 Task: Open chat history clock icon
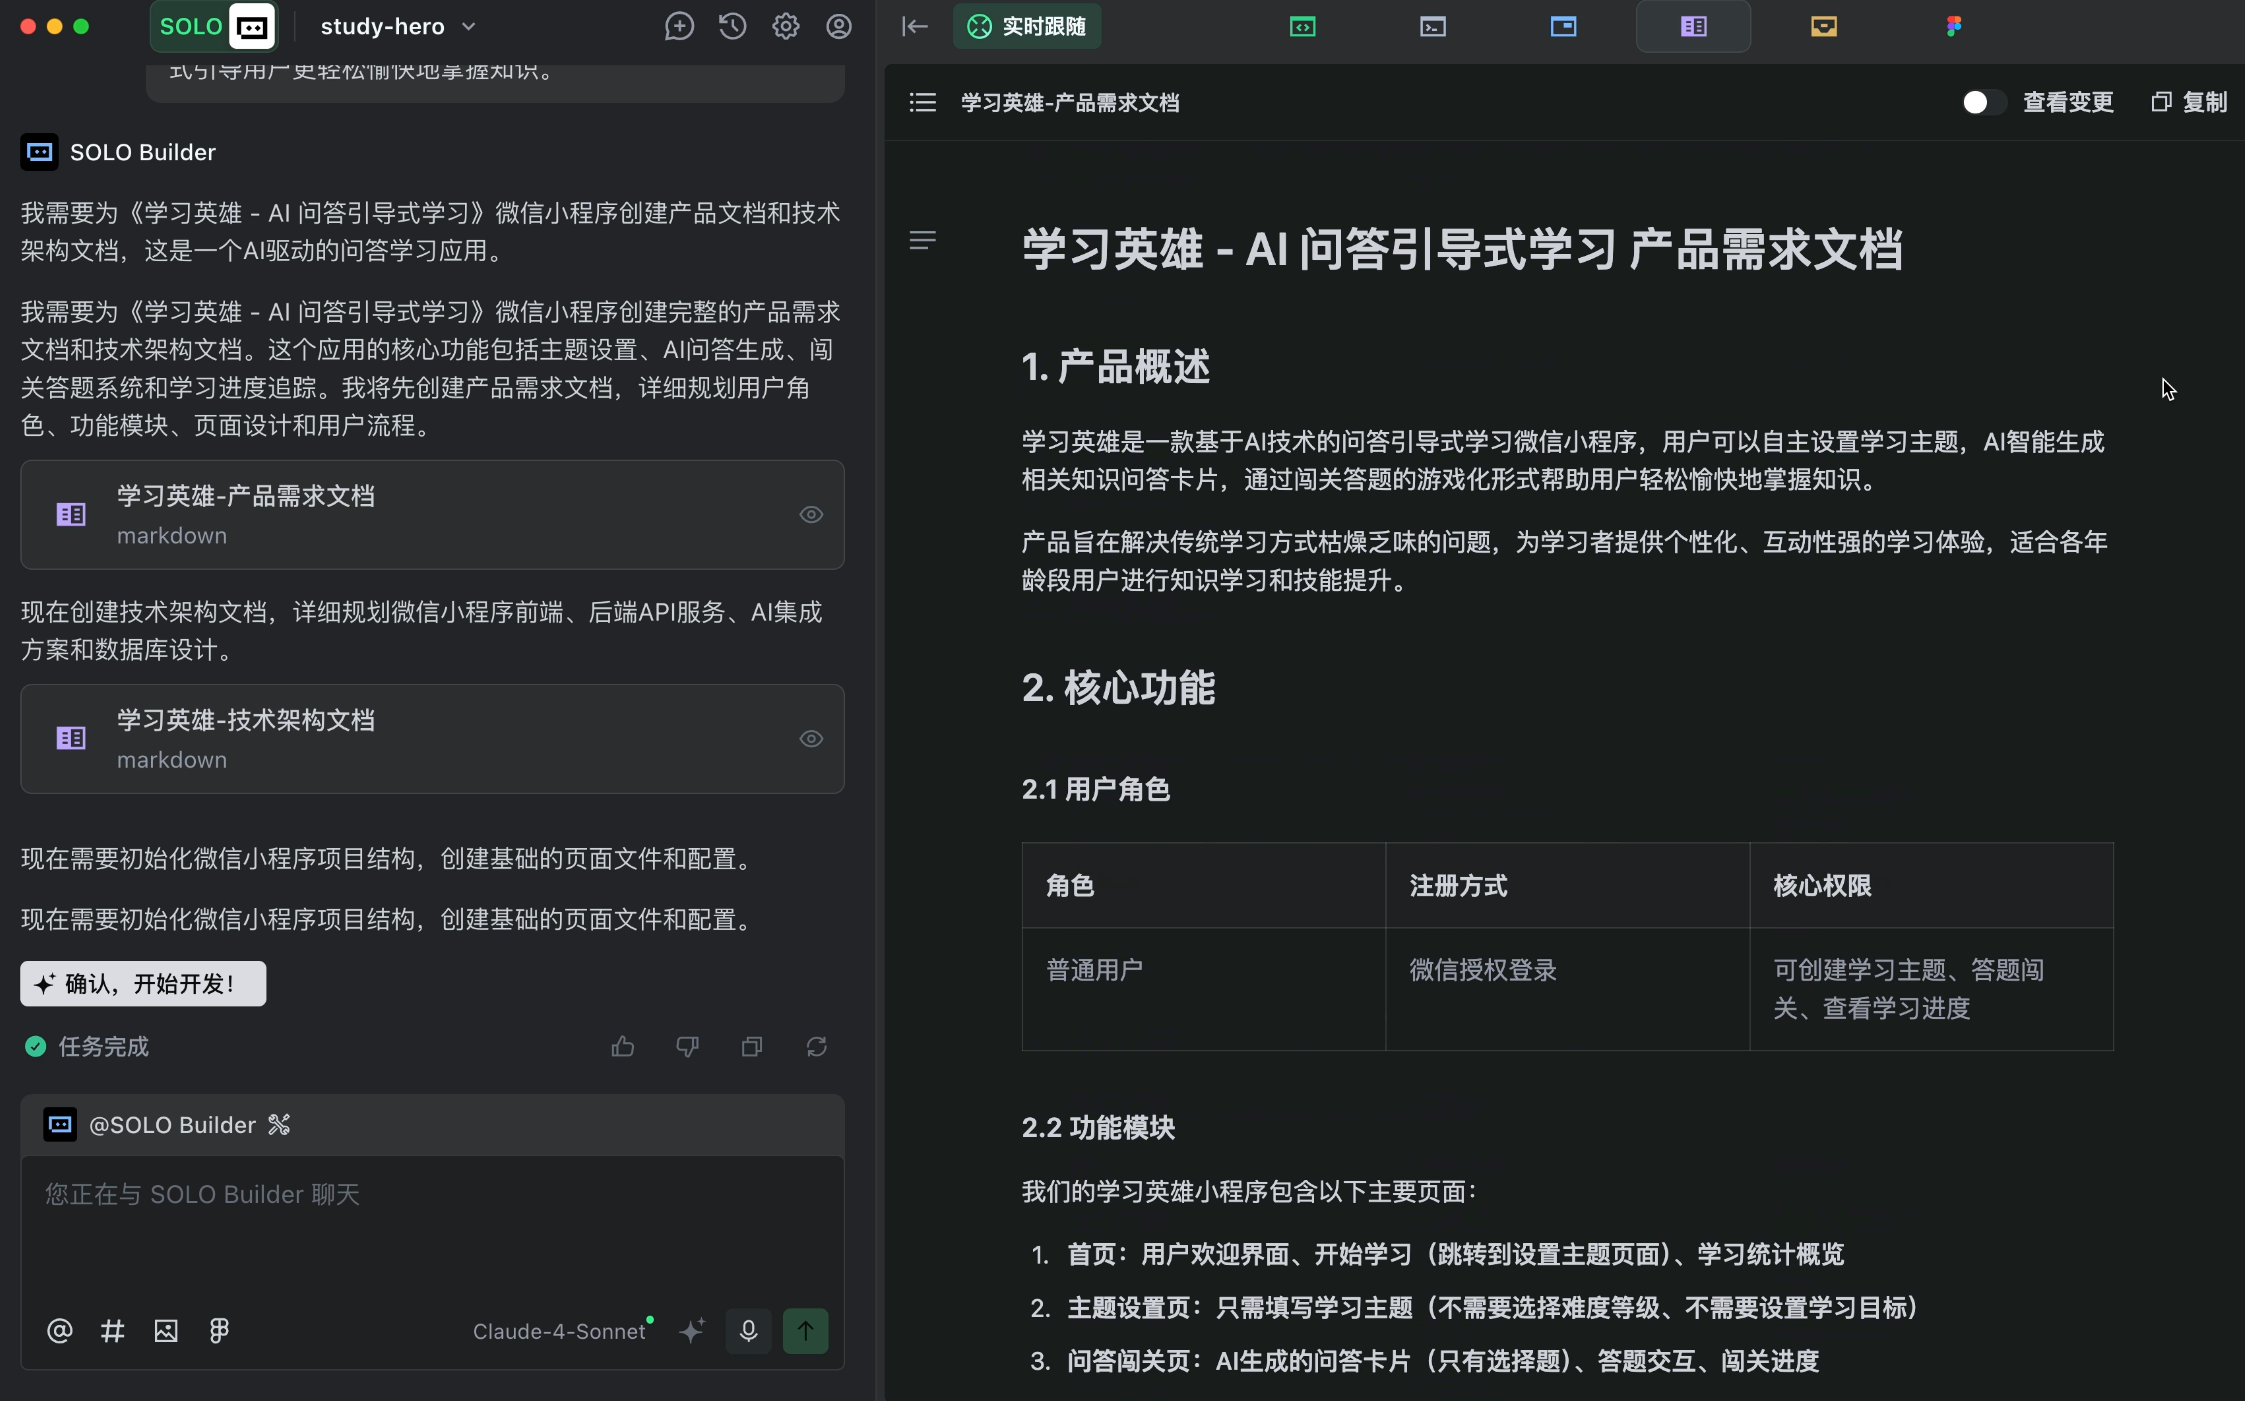(732, 27)
